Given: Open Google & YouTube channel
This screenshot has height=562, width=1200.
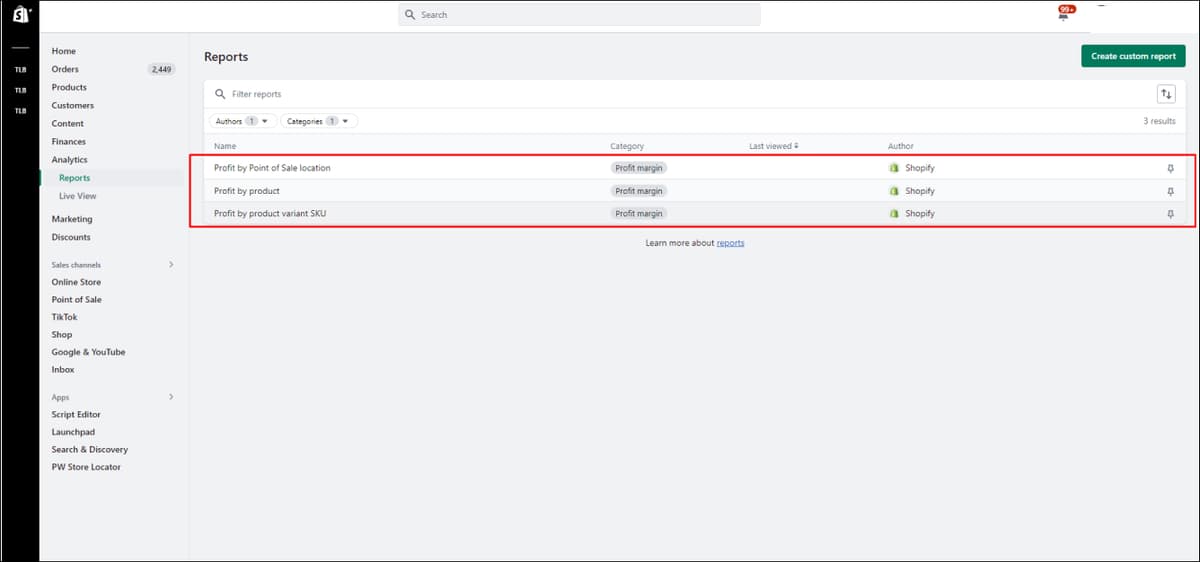Looking at the screenshot, I should tap(89, 352).
